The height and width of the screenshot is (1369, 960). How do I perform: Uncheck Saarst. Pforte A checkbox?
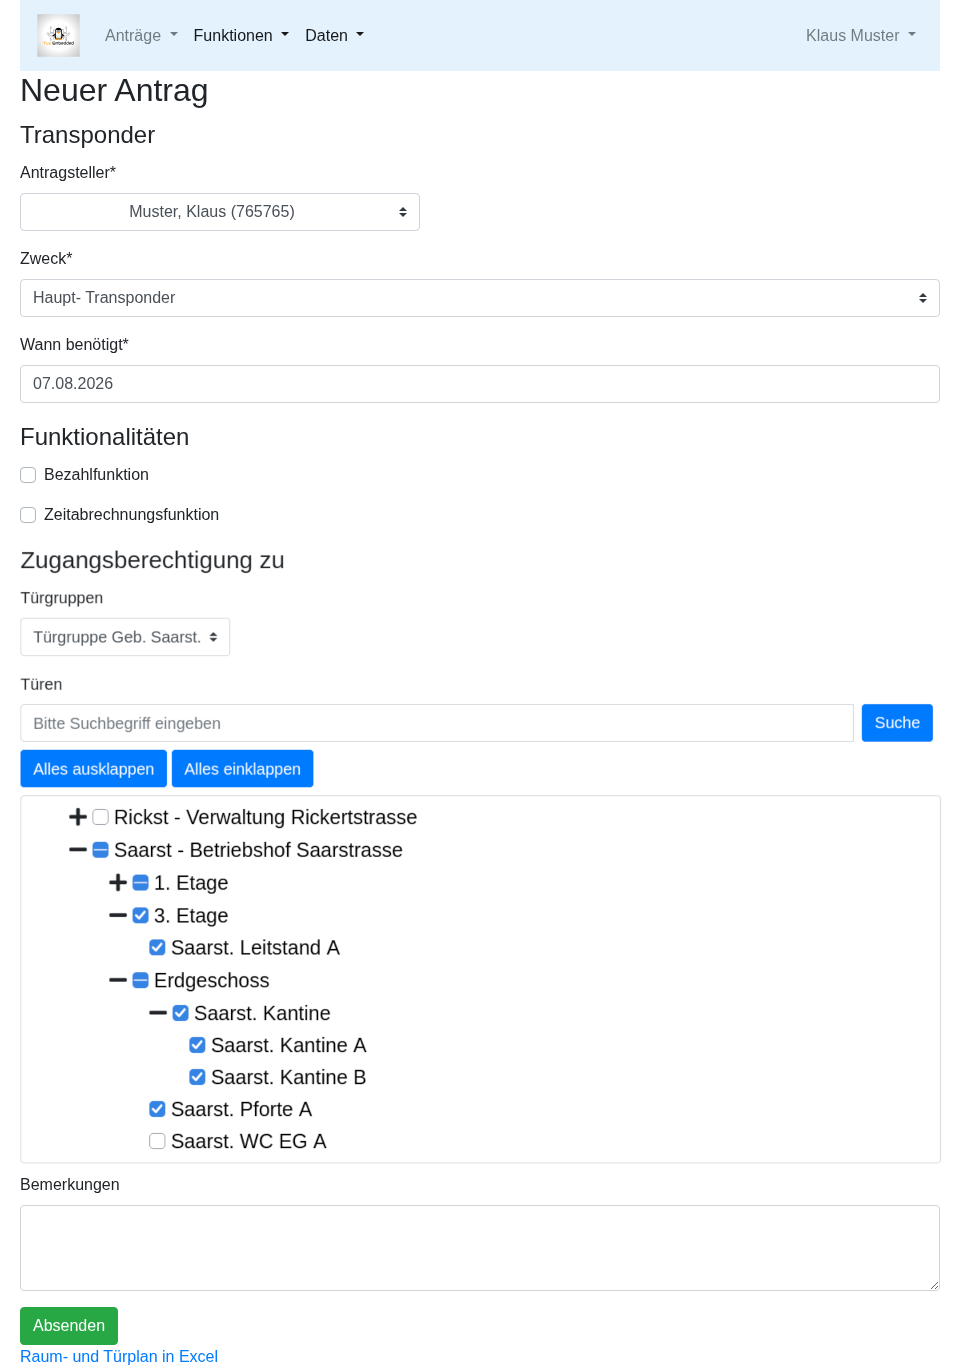157,1109
